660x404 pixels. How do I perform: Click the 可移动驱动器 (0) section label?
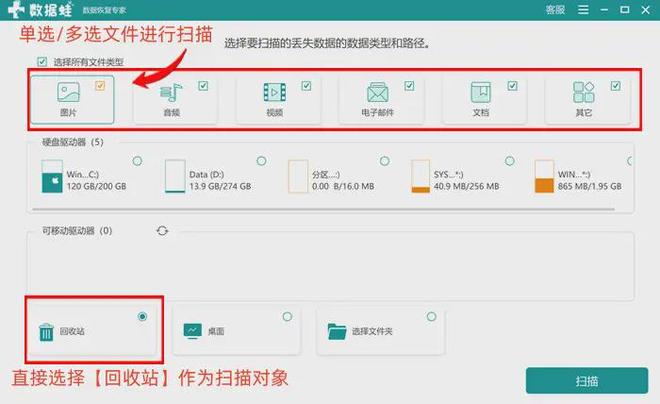click(x=77, y=231)
